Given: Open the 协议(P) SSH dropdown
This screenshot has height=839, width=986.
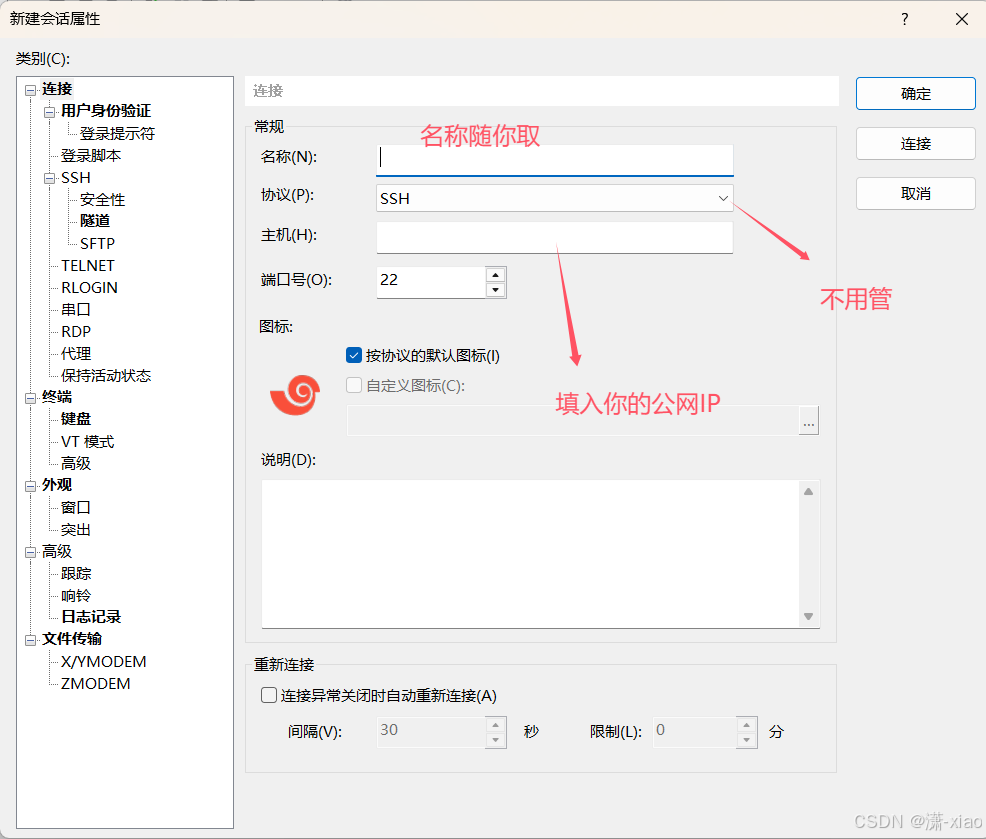Looking at the screenshot, I should pyautogui.click(x=555, y=198).
